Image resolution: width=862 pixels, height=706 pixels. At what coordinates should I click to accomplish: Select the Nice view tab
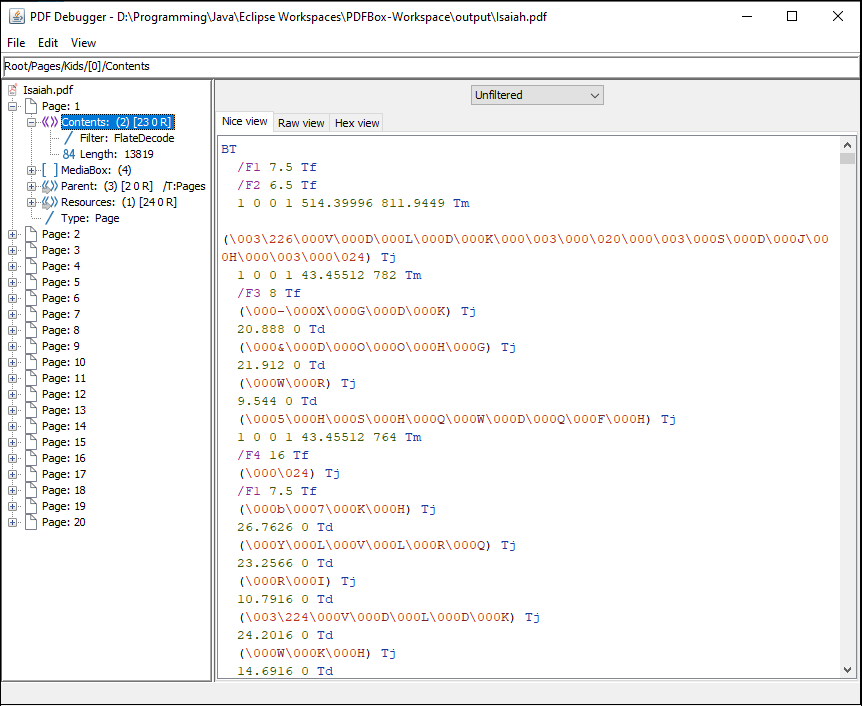tap(245, 122)
